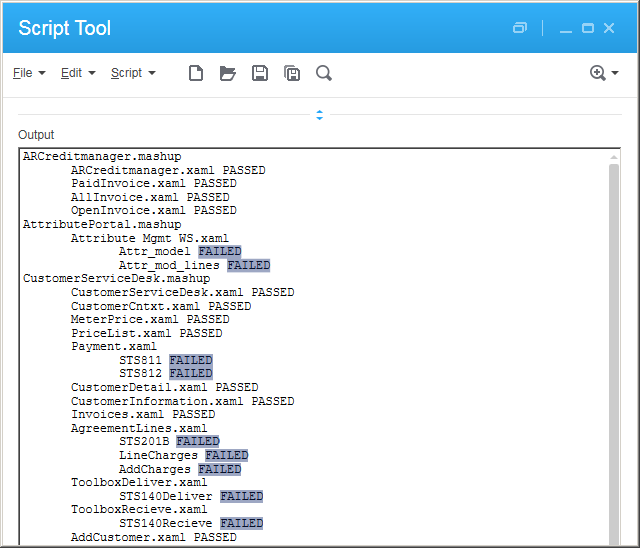Click the New file icon
The width and height of the screenshot is (640, 548).
(x=196, y=73)
